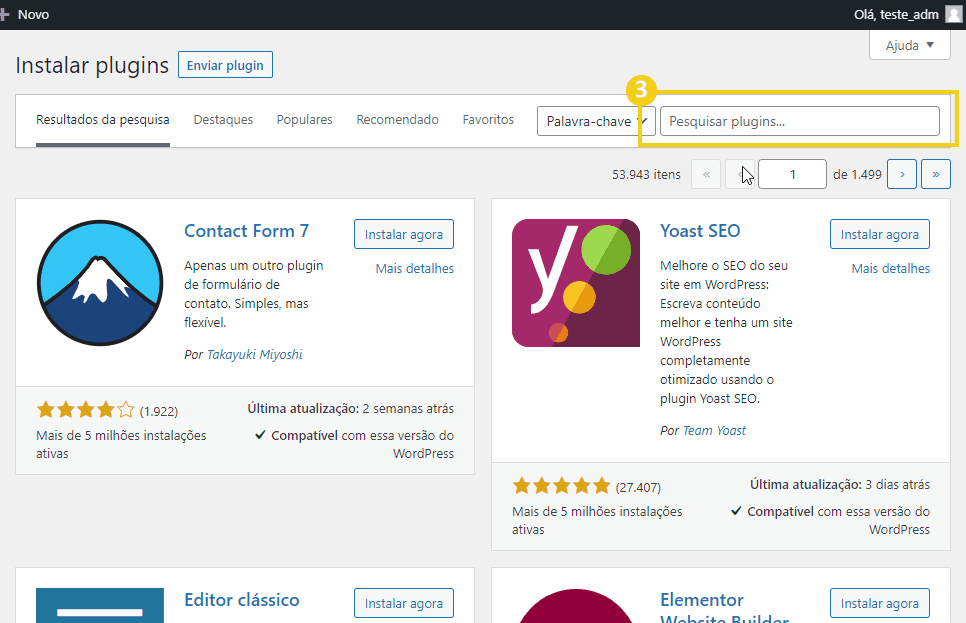The height and width of the screenshot is (623, 966).
Task: Click the "de 1.499" total pages text
Action: pos(857,174)
